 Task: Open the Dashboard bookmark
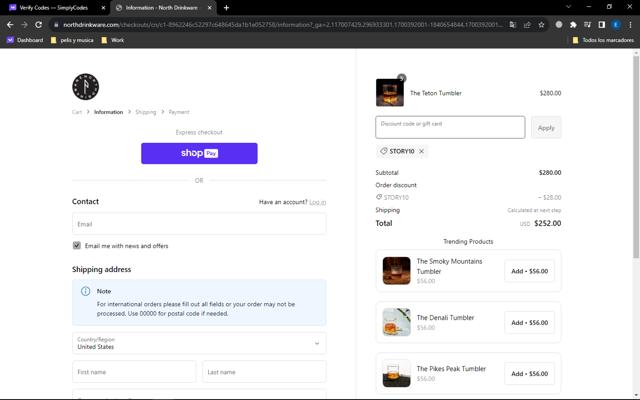tap(25, 40)
